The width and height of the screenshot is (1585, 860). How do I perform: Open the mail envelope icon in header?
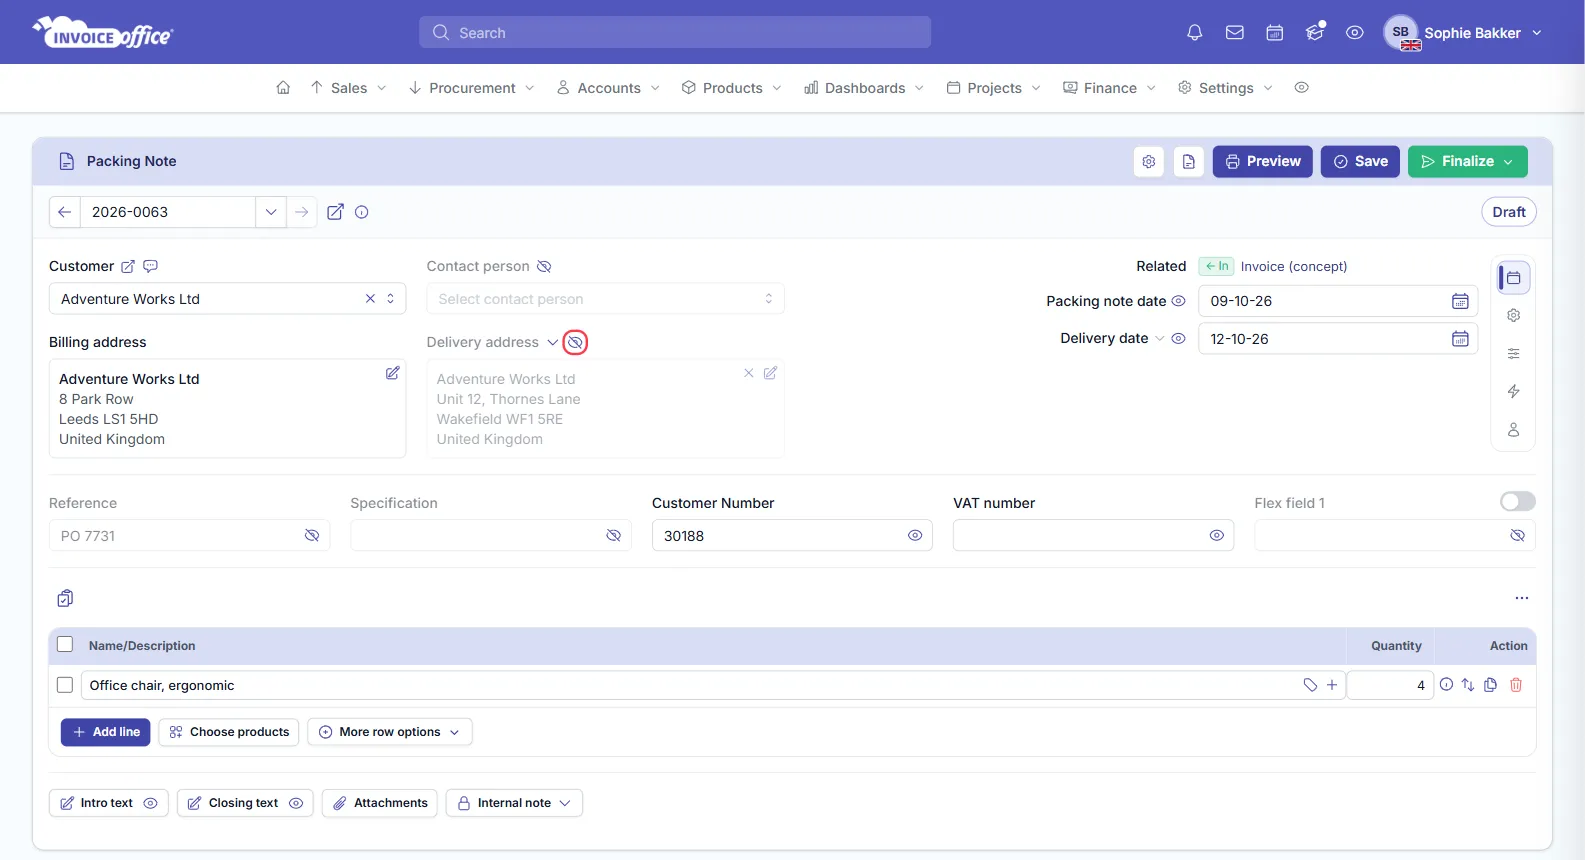point(1235,33)
